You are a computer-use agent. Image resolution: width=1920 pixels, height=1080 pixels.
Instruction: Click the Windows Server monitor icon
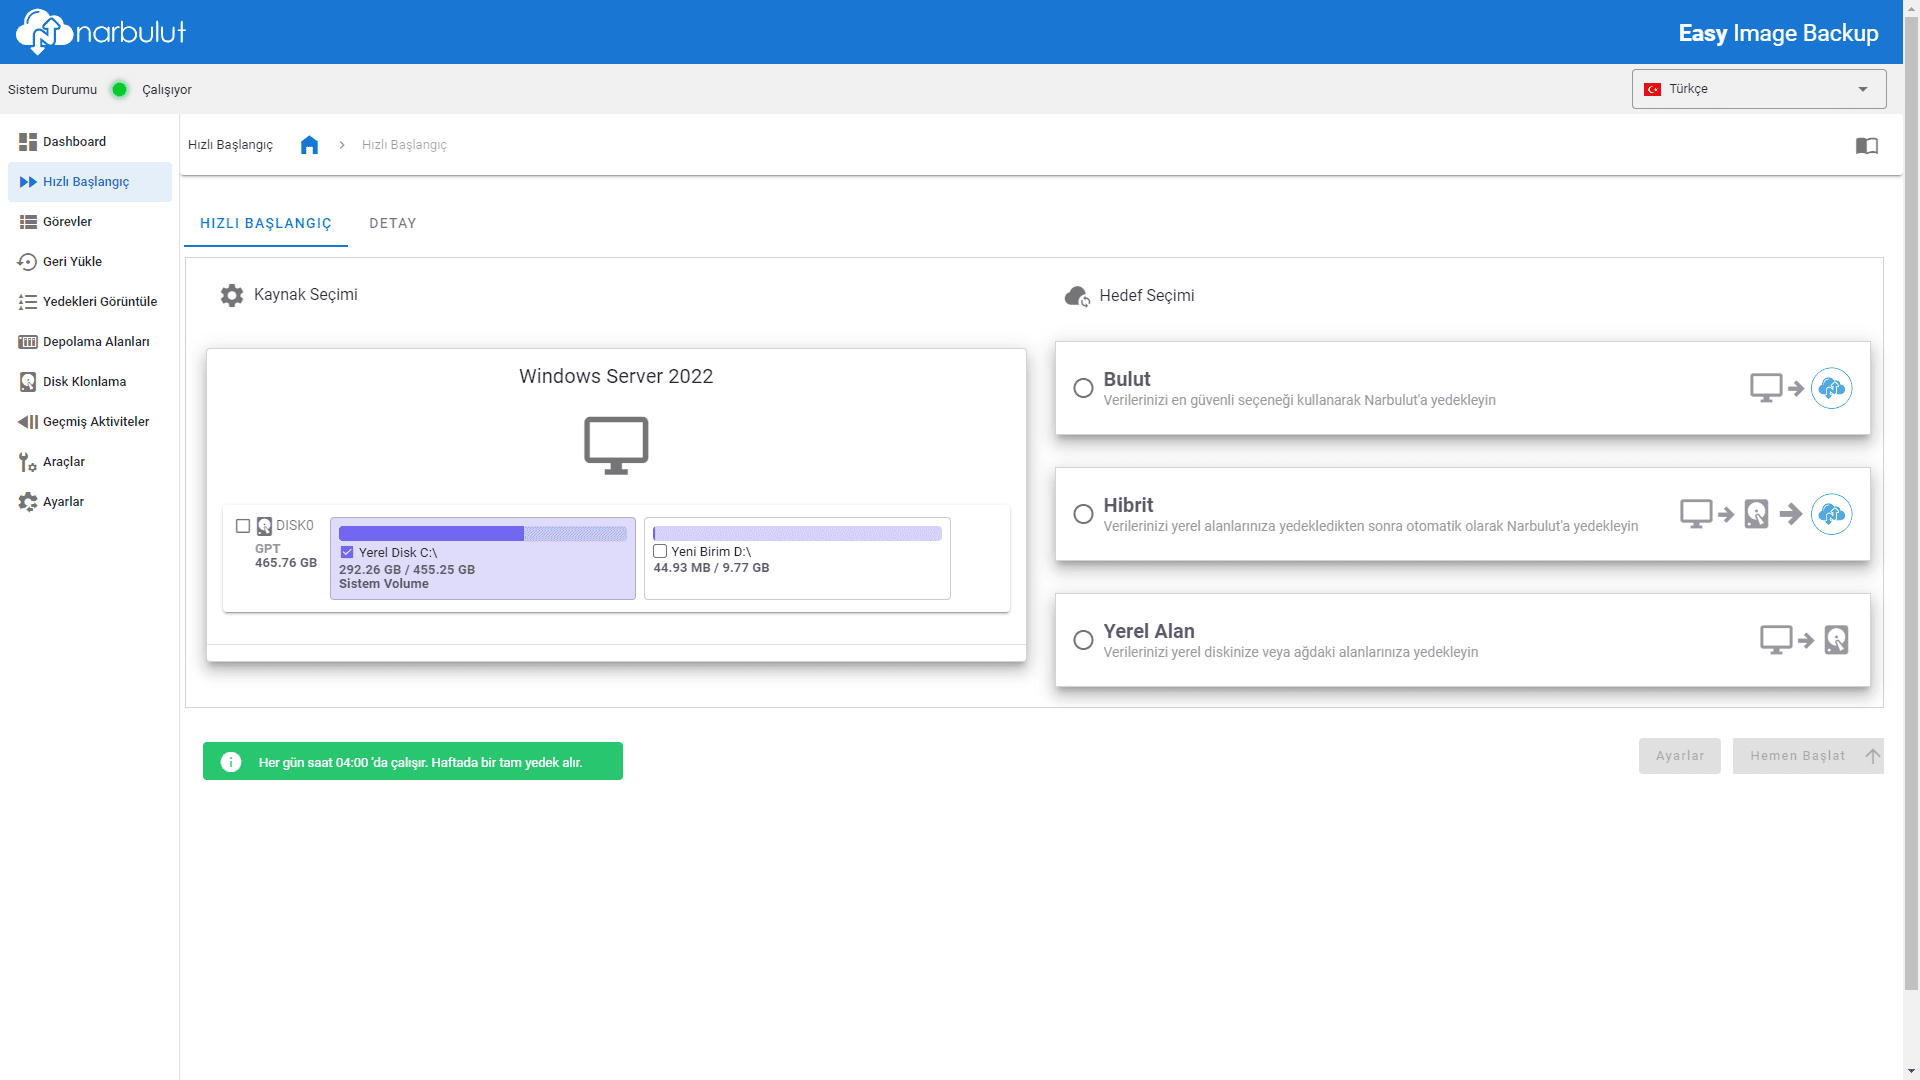point(616,445)
